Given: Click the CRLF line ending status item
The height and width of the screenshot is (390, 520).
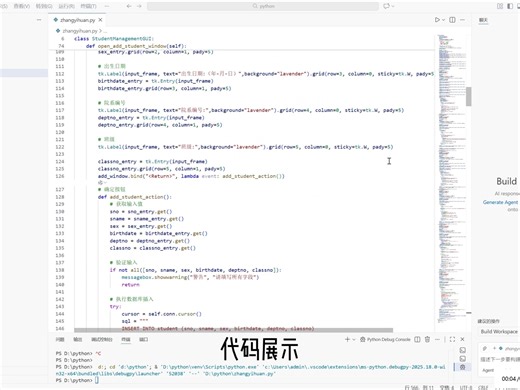Looking at the screenshot, I should (483, 387).
